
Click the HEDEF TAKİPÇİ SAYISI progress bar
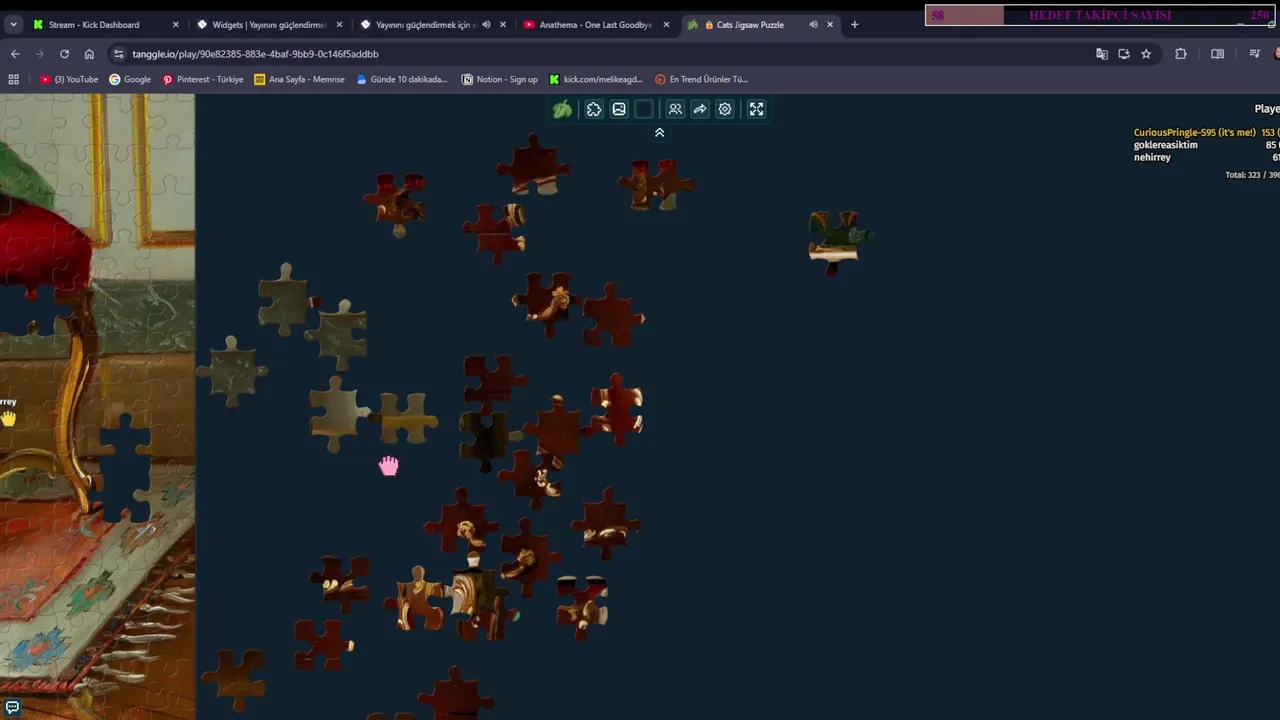tap(1100, 15)
